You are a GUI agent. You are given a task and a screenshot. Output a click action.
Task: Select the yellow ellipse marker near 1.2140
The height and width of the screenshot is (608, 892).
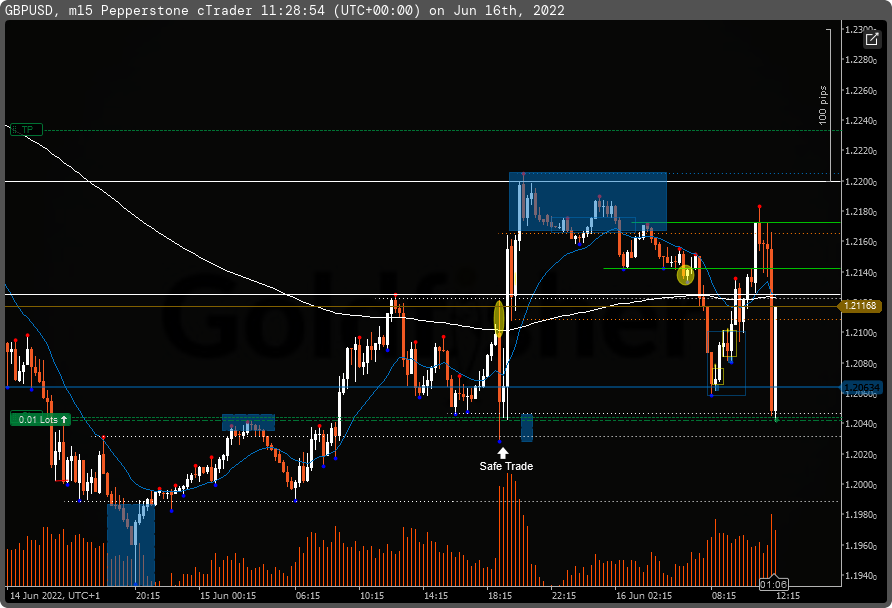coord(685,275)
